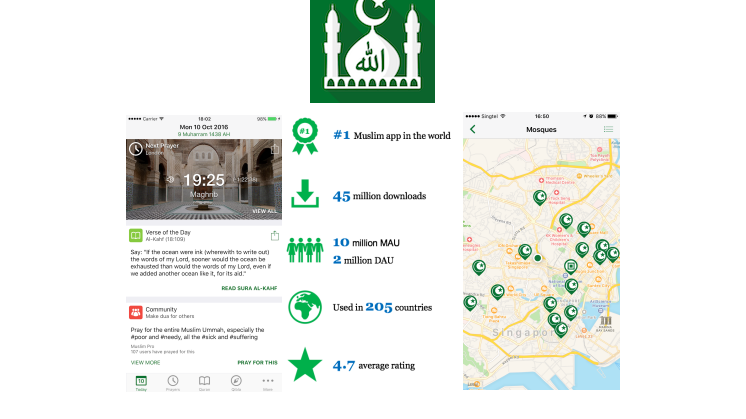Share the Verse of the Day

click(x=275, y=236)
